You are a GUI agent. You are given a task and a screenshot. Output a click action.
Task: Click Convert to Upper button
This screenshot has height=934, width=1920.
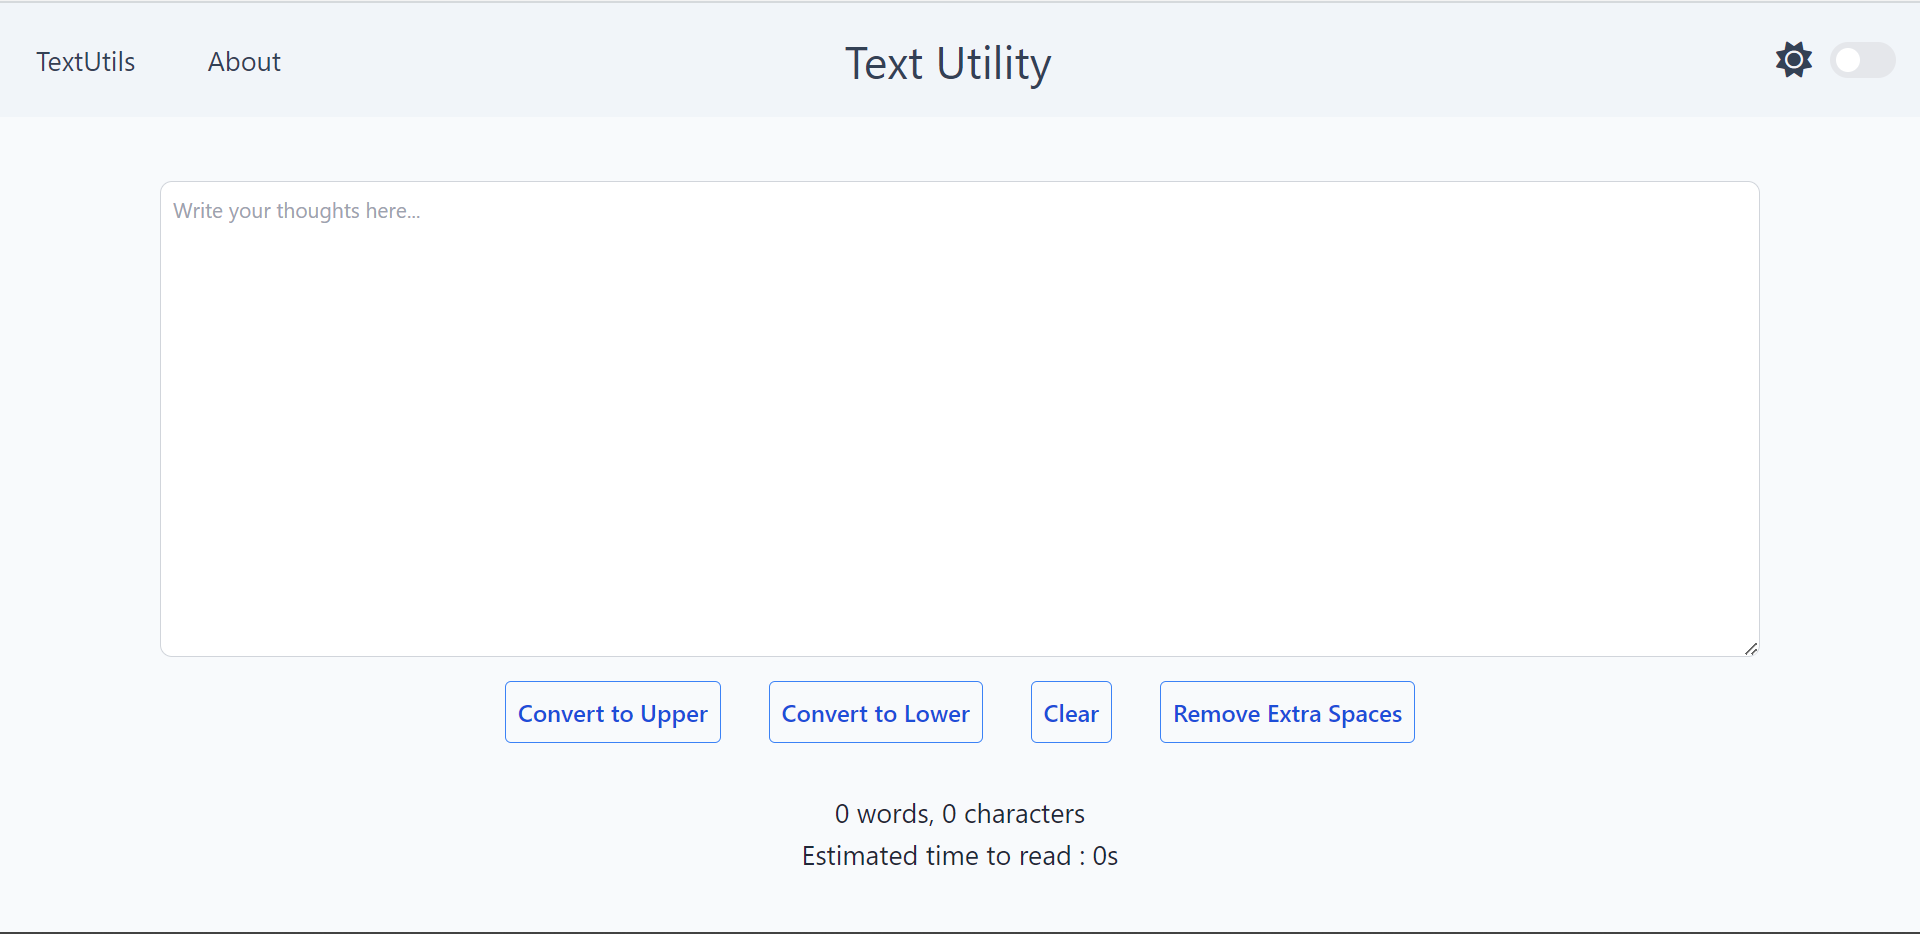(613, 712)
